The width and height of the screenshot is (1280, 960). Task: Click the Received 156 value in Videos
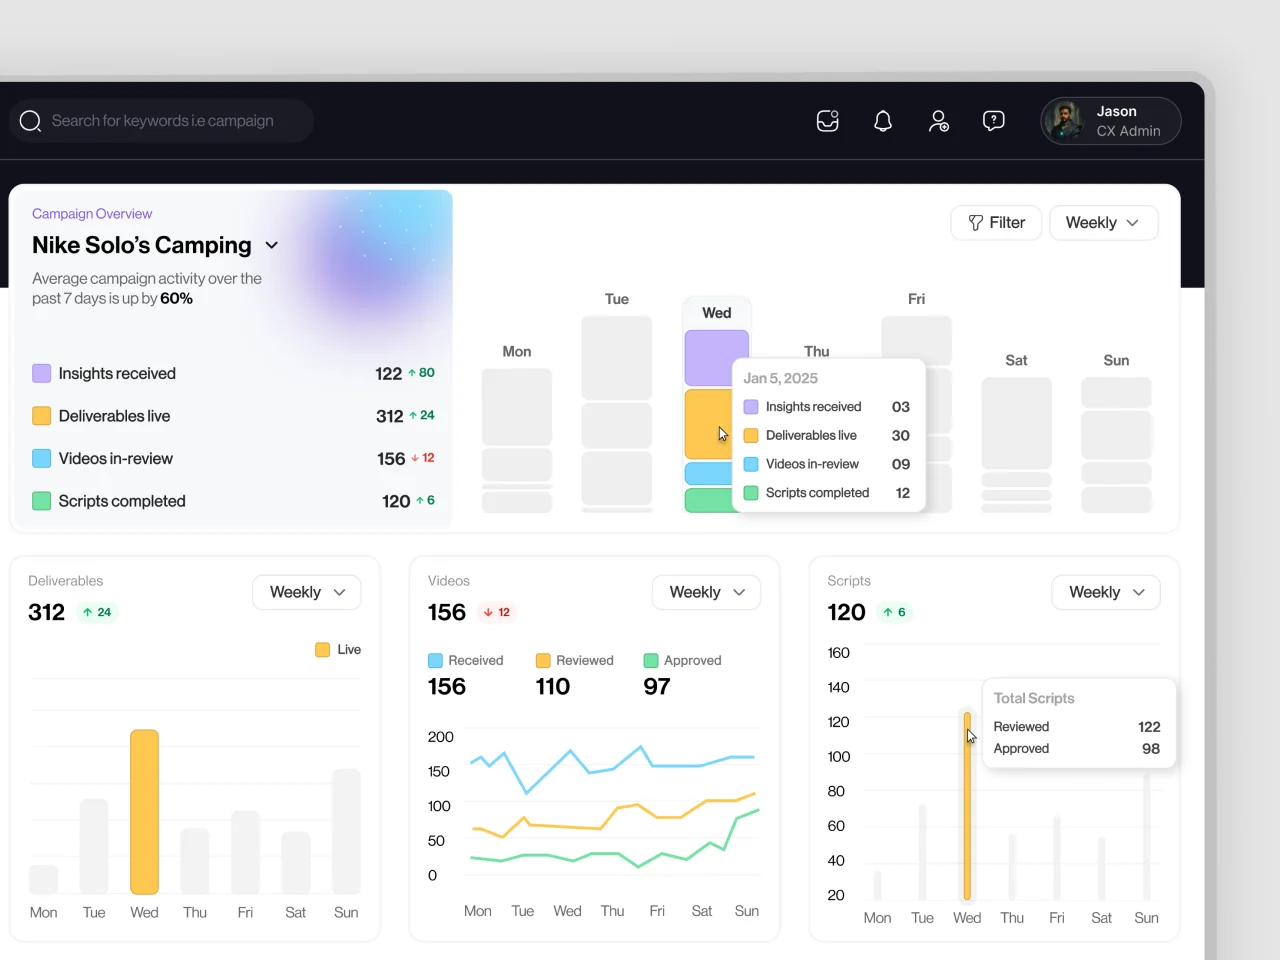point(447,687)
